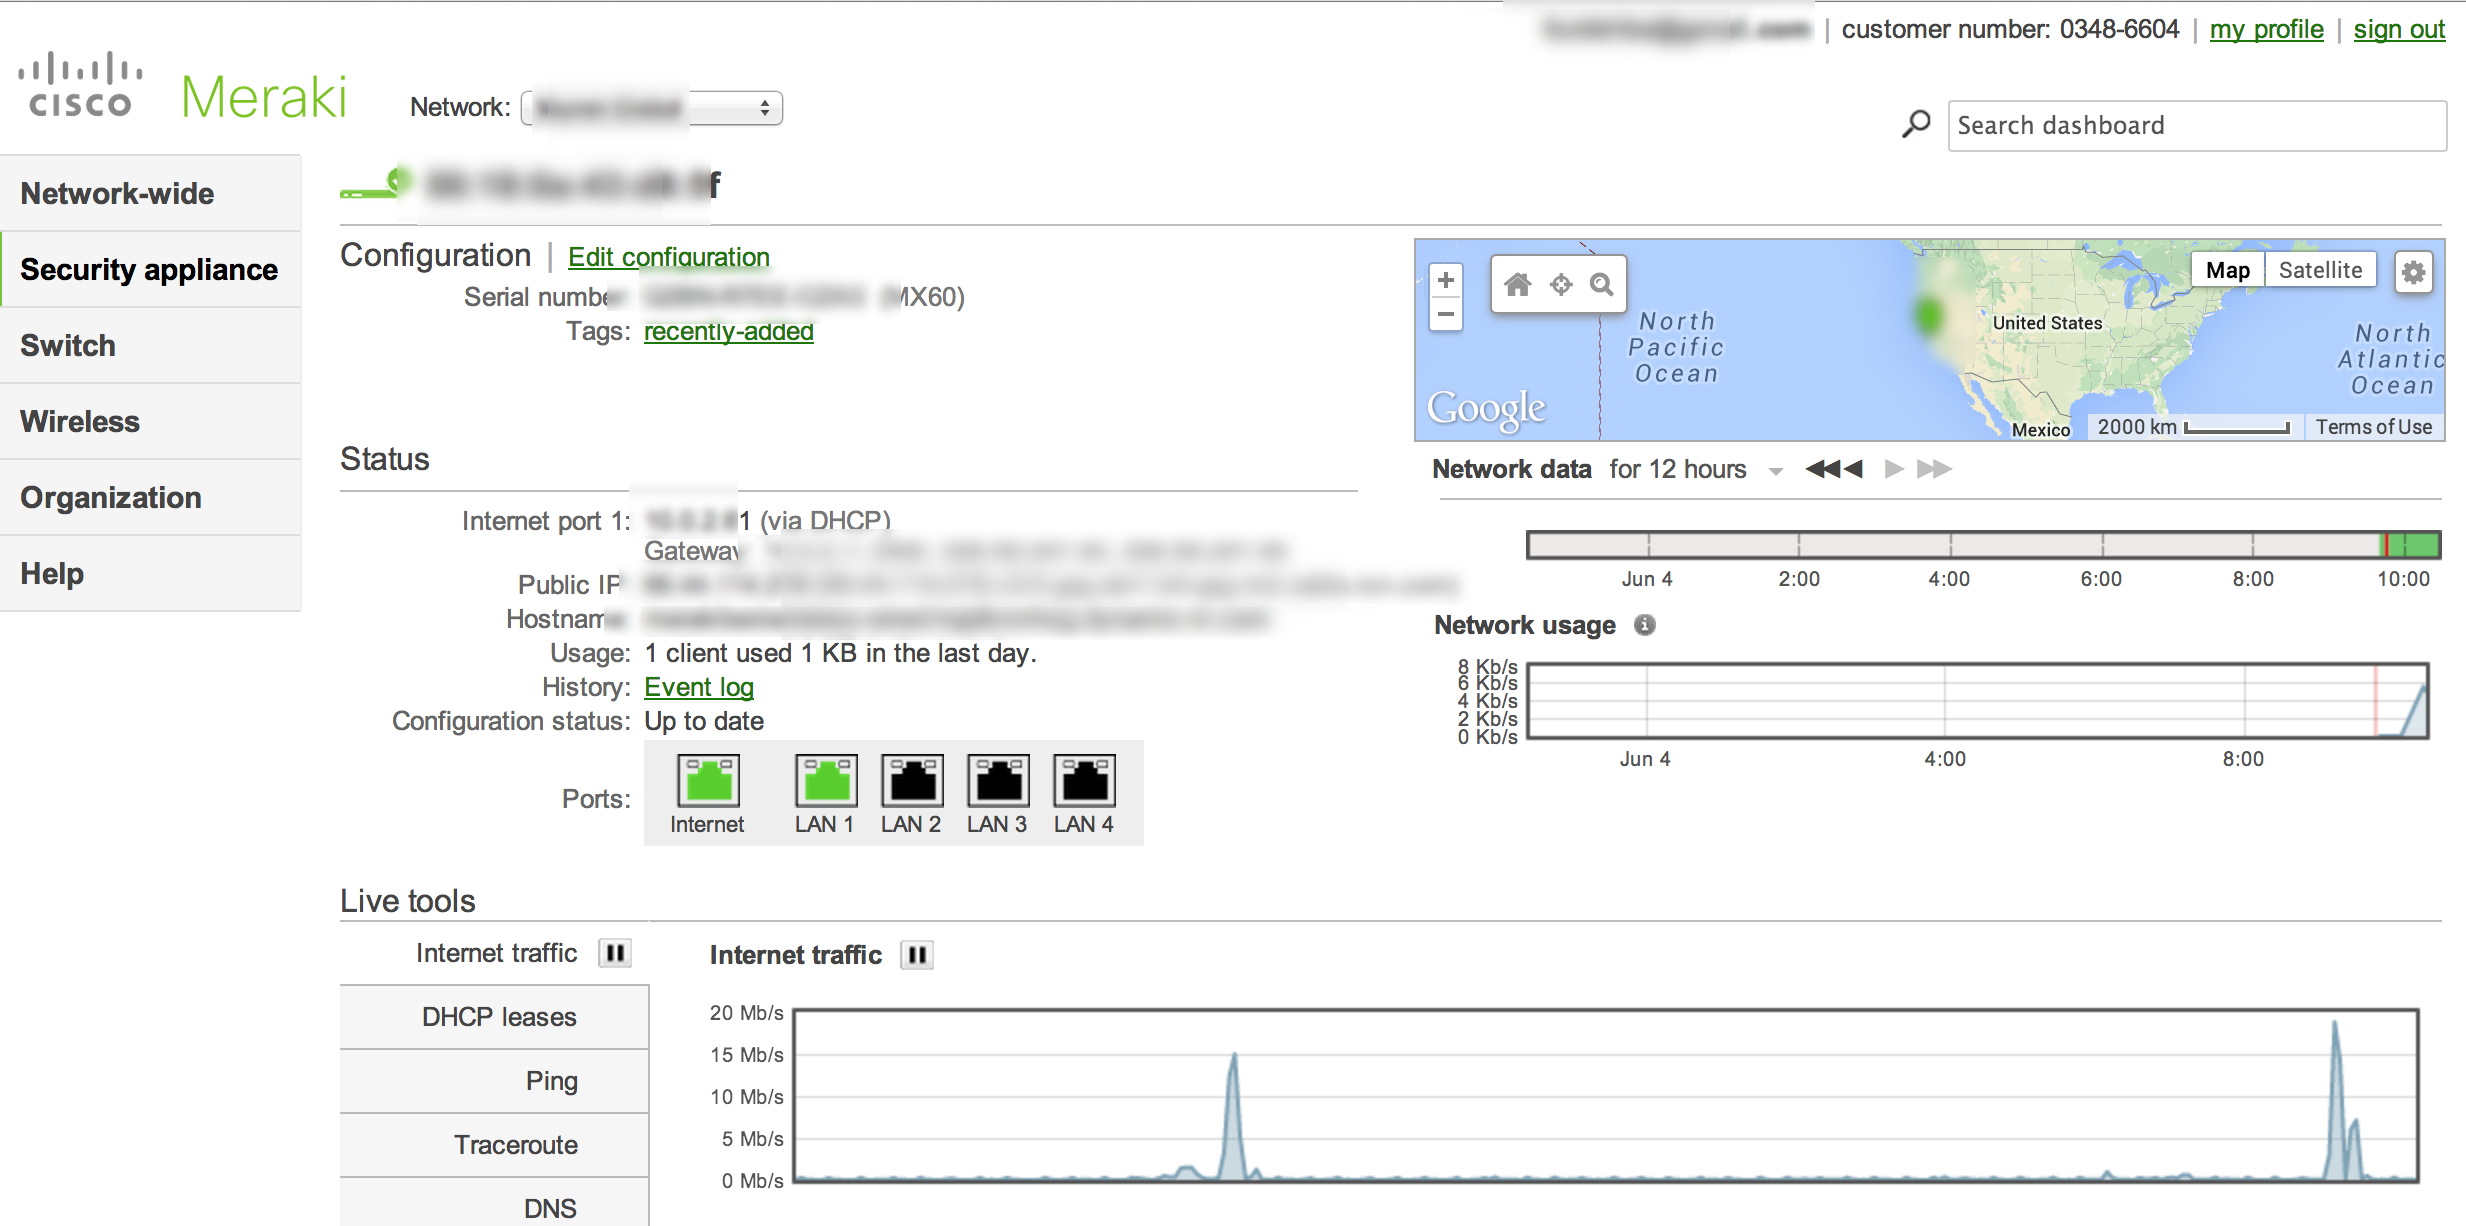Toggle pause next to Internet traffic tool
This screenshot has height=1226, width=2466.
(x=615, y=953)
